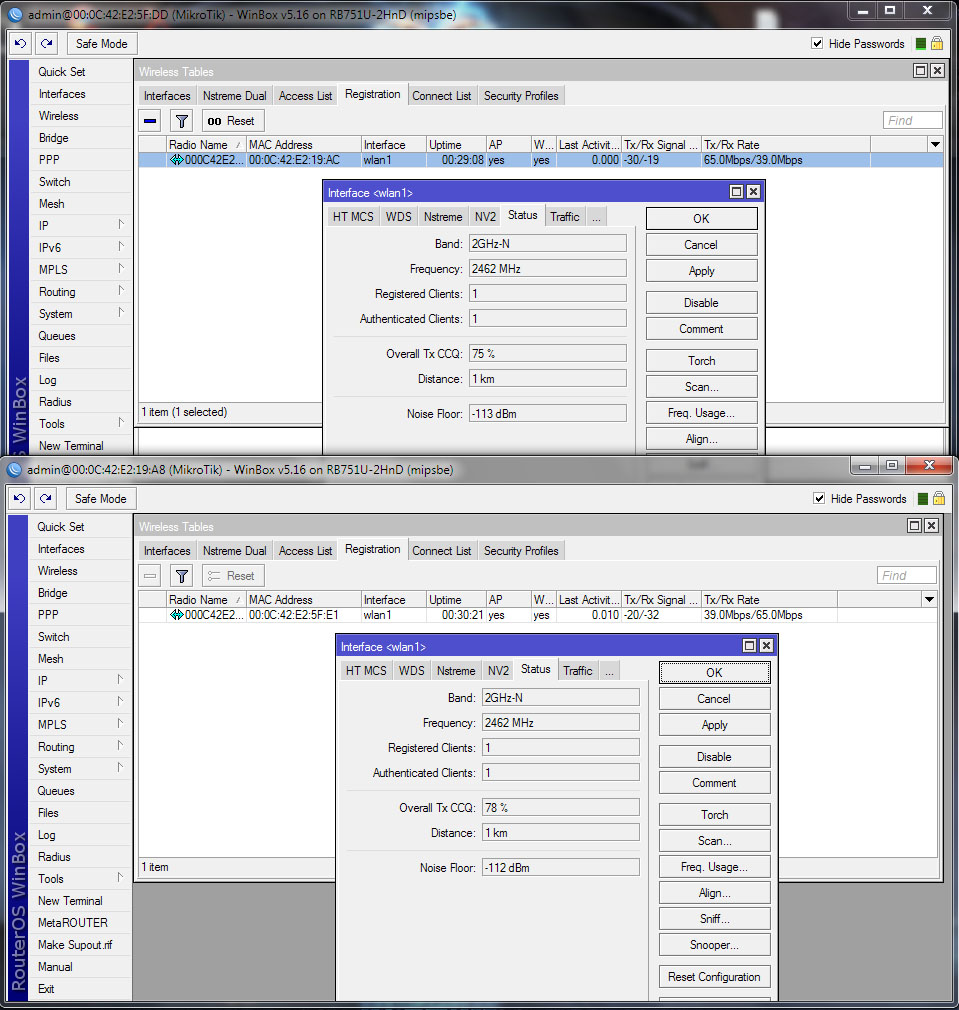Click Redo arrow in bottom WinBox window
The width and height of the screenshot is (959, 1010).
click(x=46, y=499)
